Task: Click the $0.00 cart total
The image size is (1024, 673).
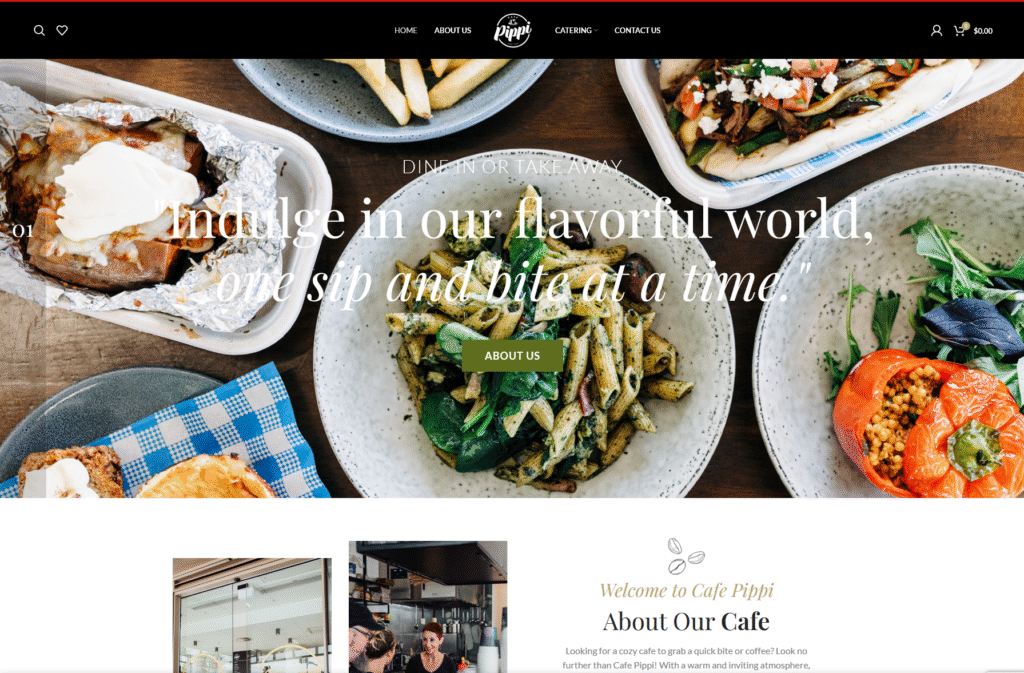Action: [x=983, y=31]
